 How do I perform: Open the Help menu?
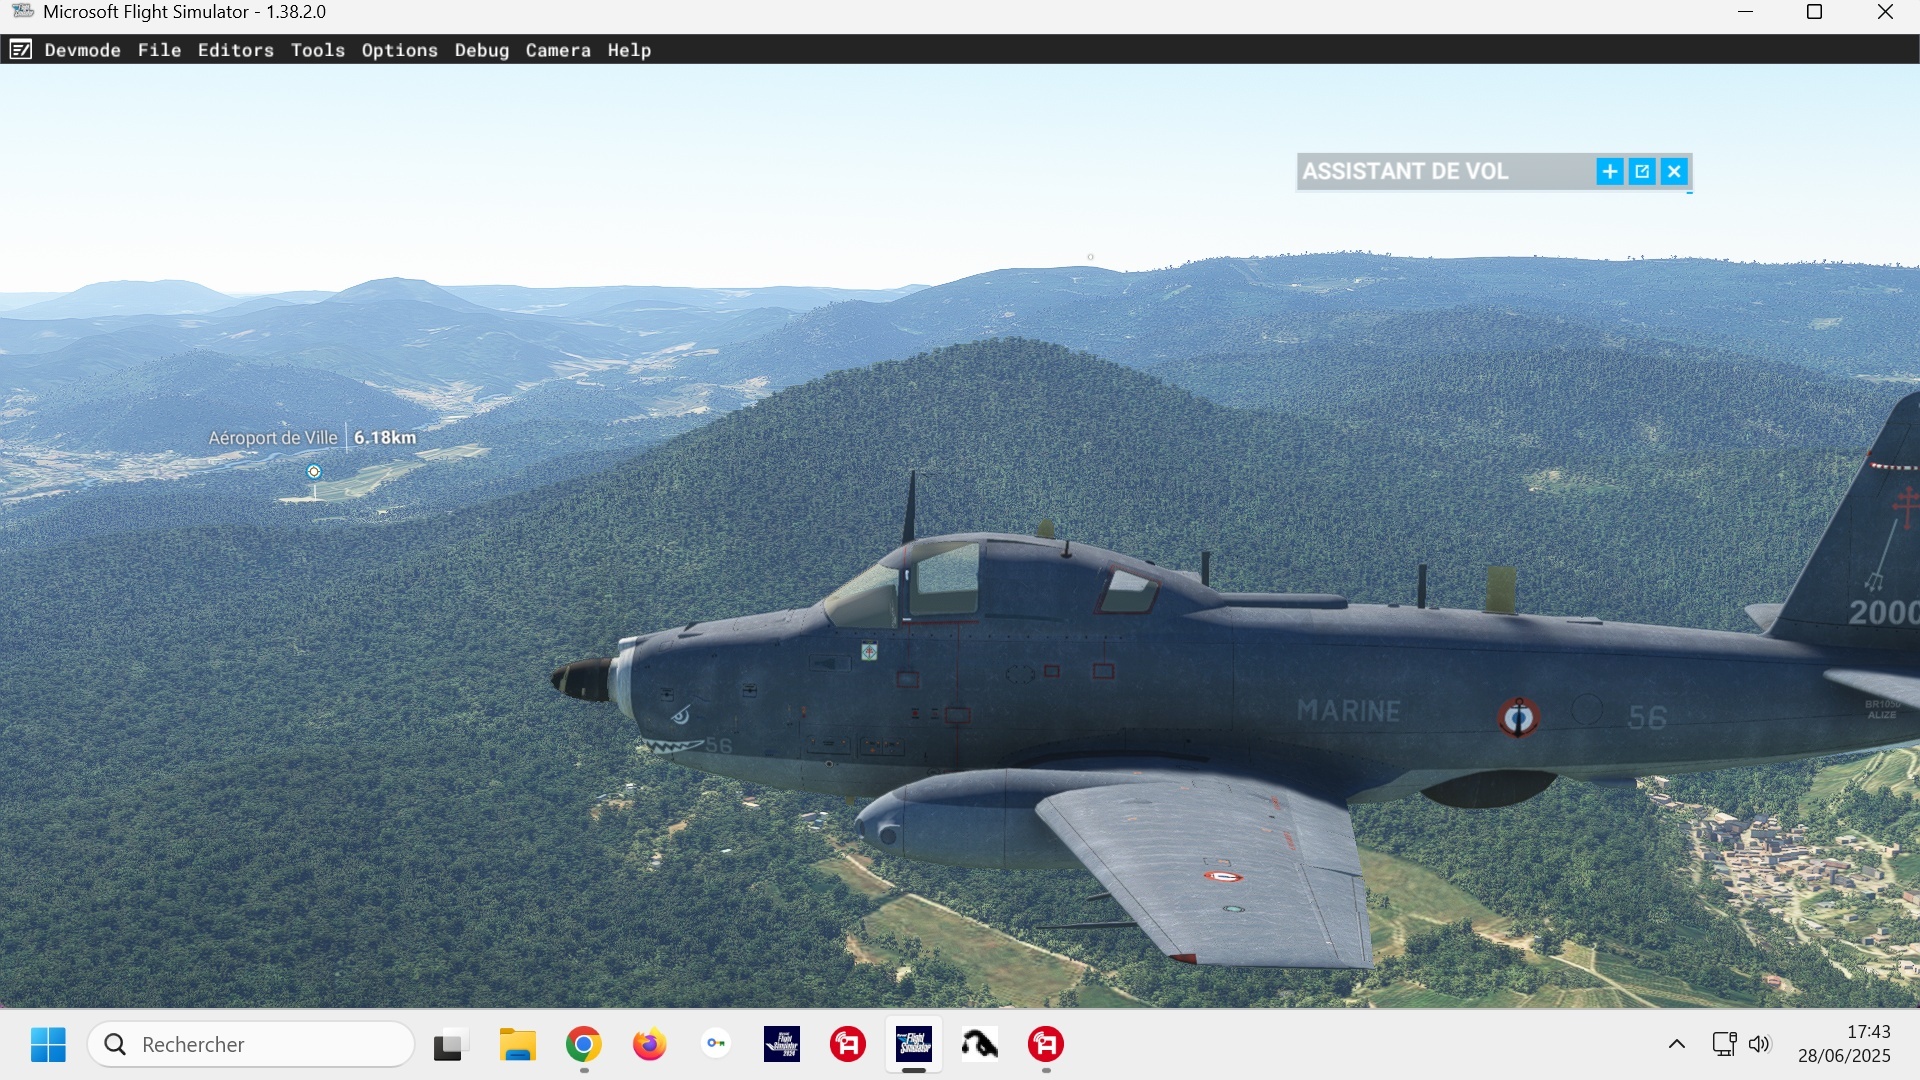pyautogui.click(x=628, y=50)
